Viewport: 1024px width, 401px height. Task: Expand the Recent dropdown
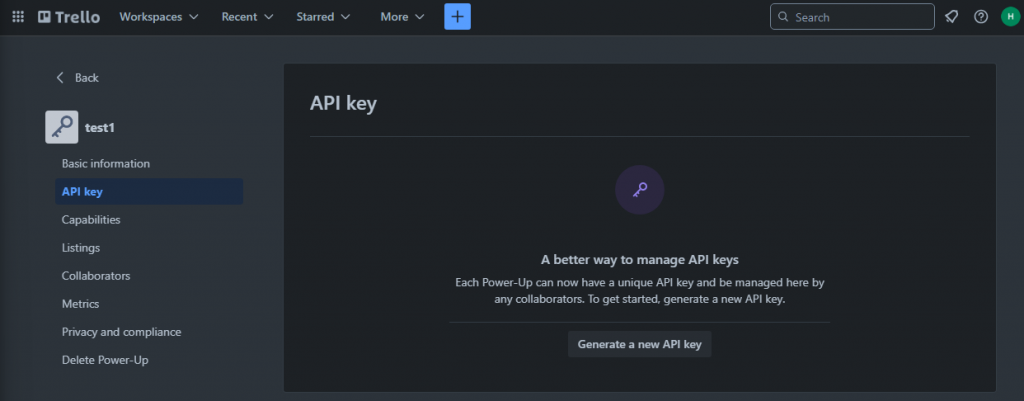pyautogui.click(x=248, y=17)
